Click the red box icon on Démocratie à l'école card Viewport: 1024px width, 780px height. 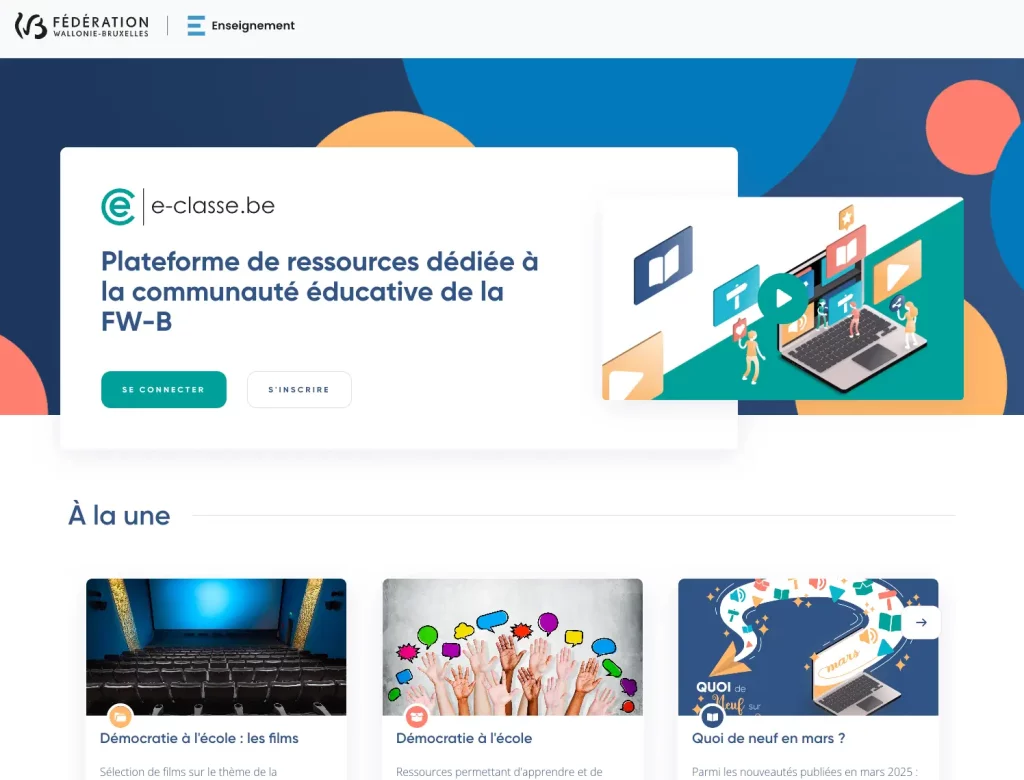[416, 717]
